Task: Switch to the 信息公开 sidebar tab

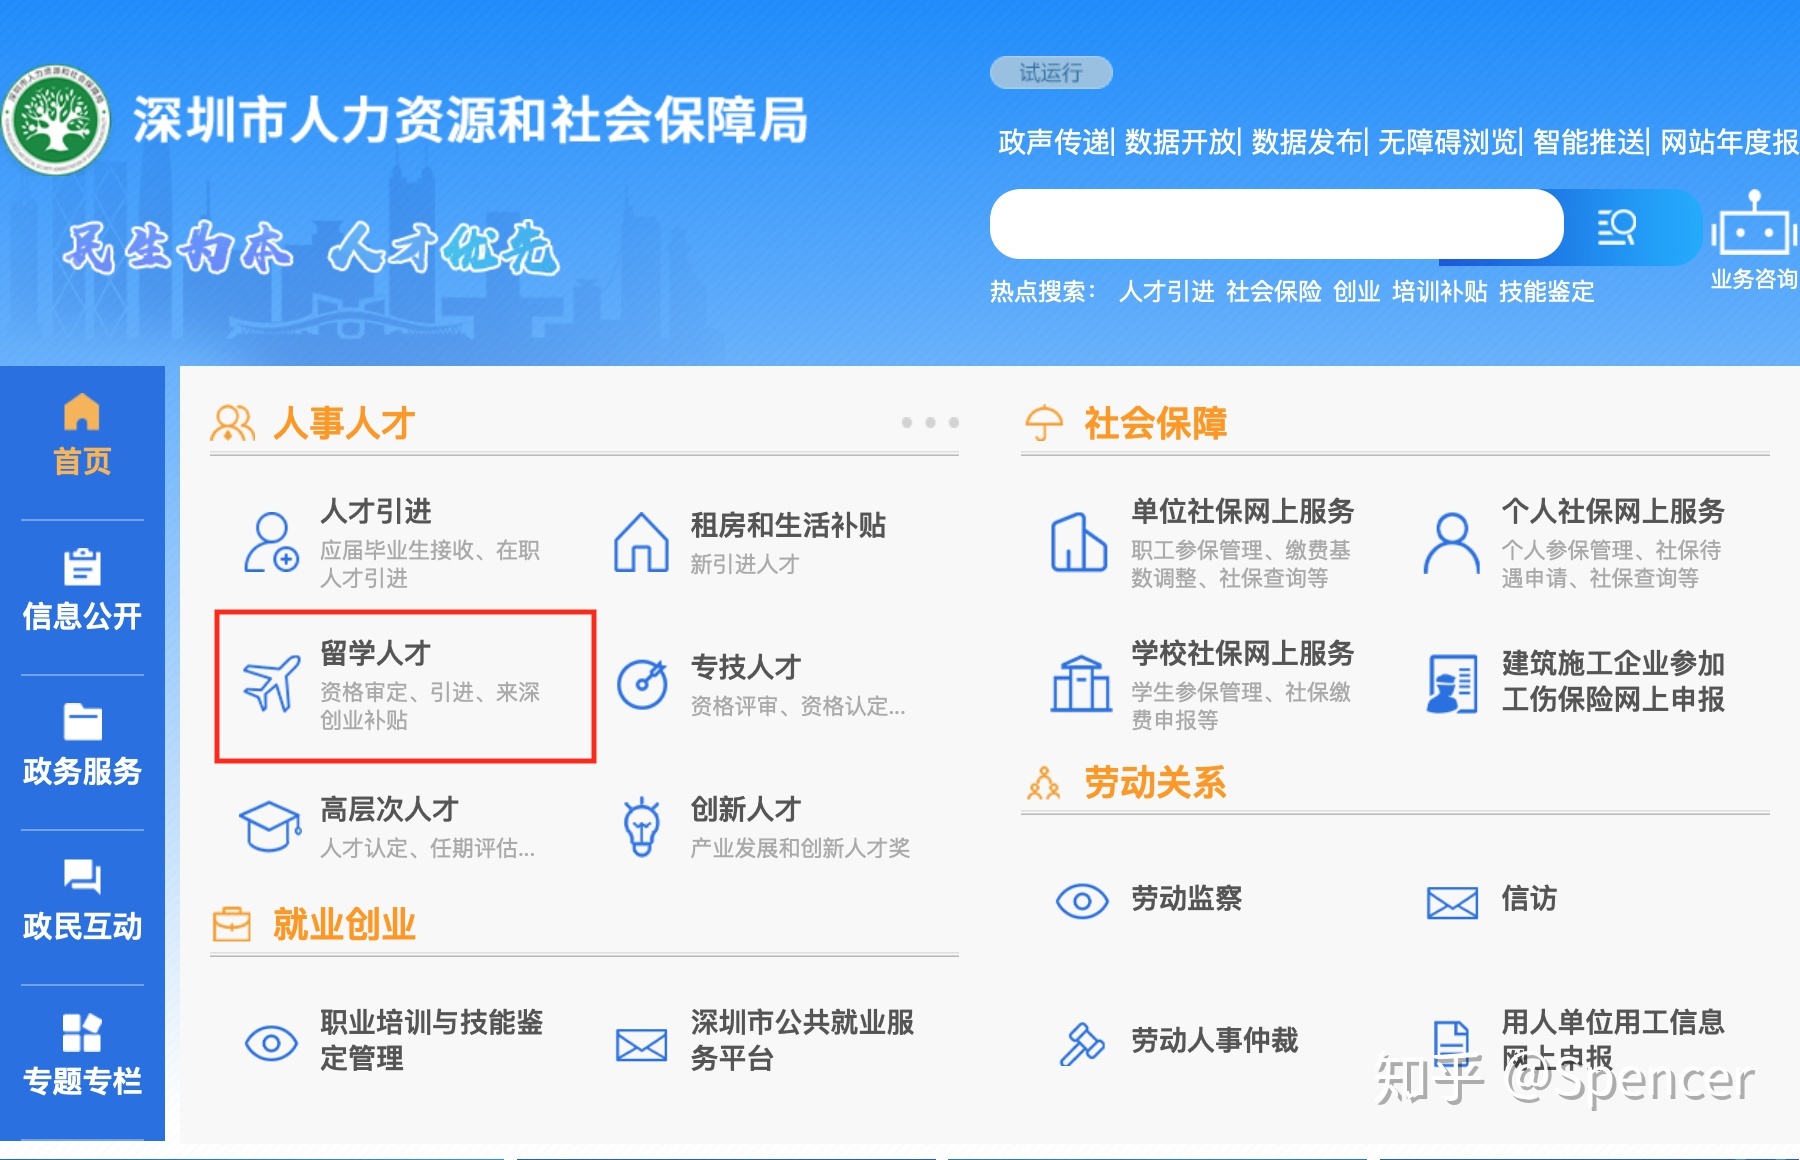Action: click(82, 590)
